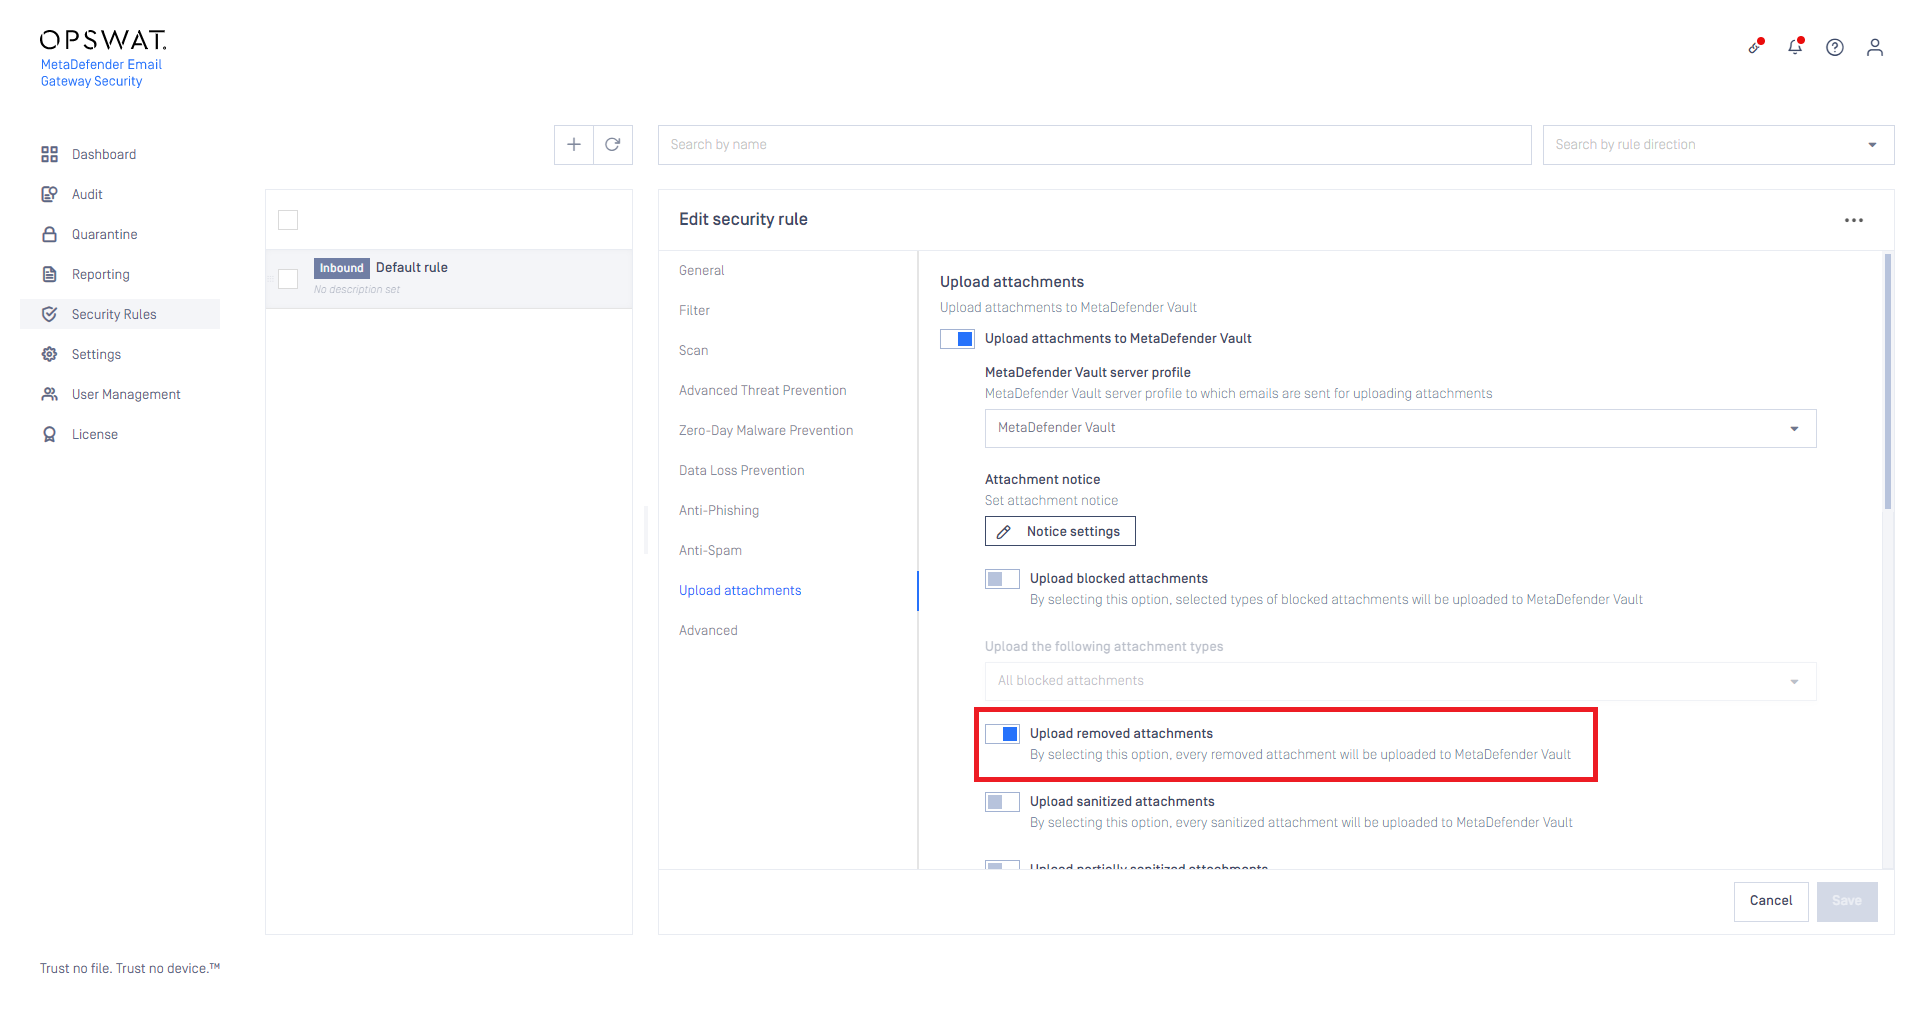Switch to the General tab
Viewport: 1920px width, 1010px height.
pos(702,270)
